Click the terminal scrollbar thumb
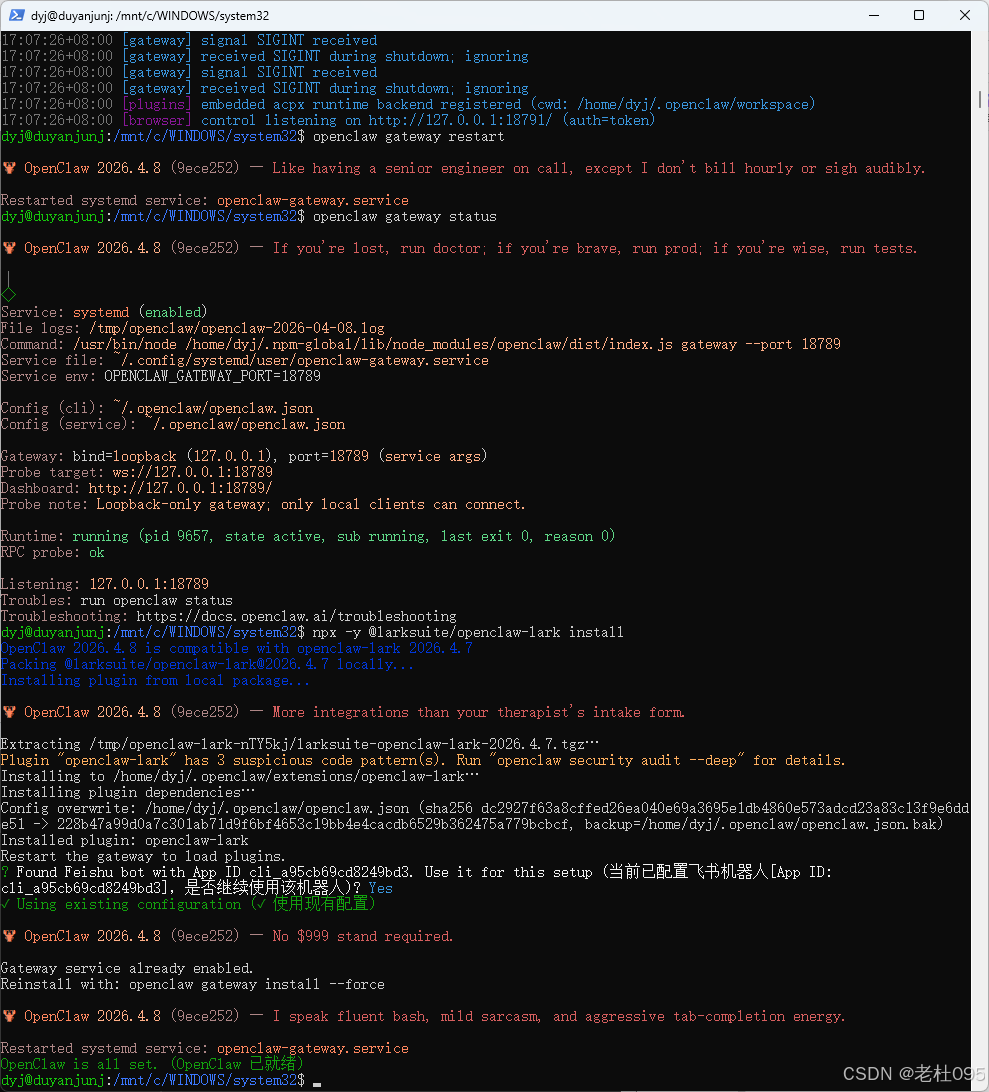This screenshot has width=989, height=1092. pos(980,100)
